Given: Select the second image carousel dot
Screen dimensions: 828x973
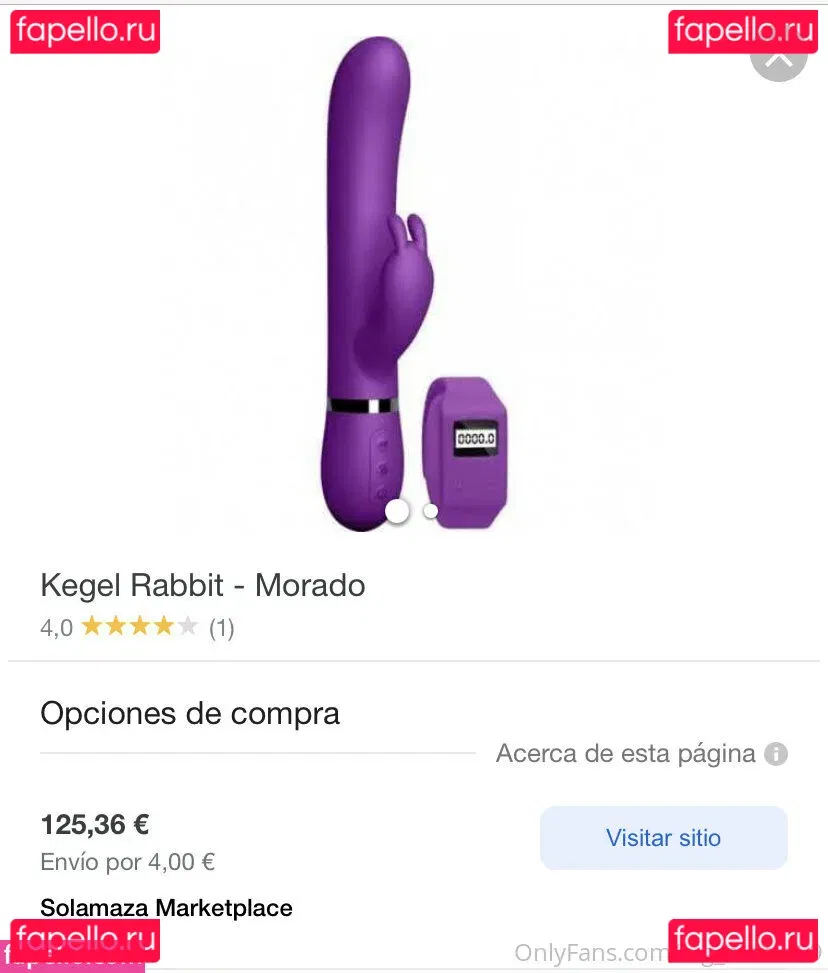Looking at the screenshot, I should point(430,511).
